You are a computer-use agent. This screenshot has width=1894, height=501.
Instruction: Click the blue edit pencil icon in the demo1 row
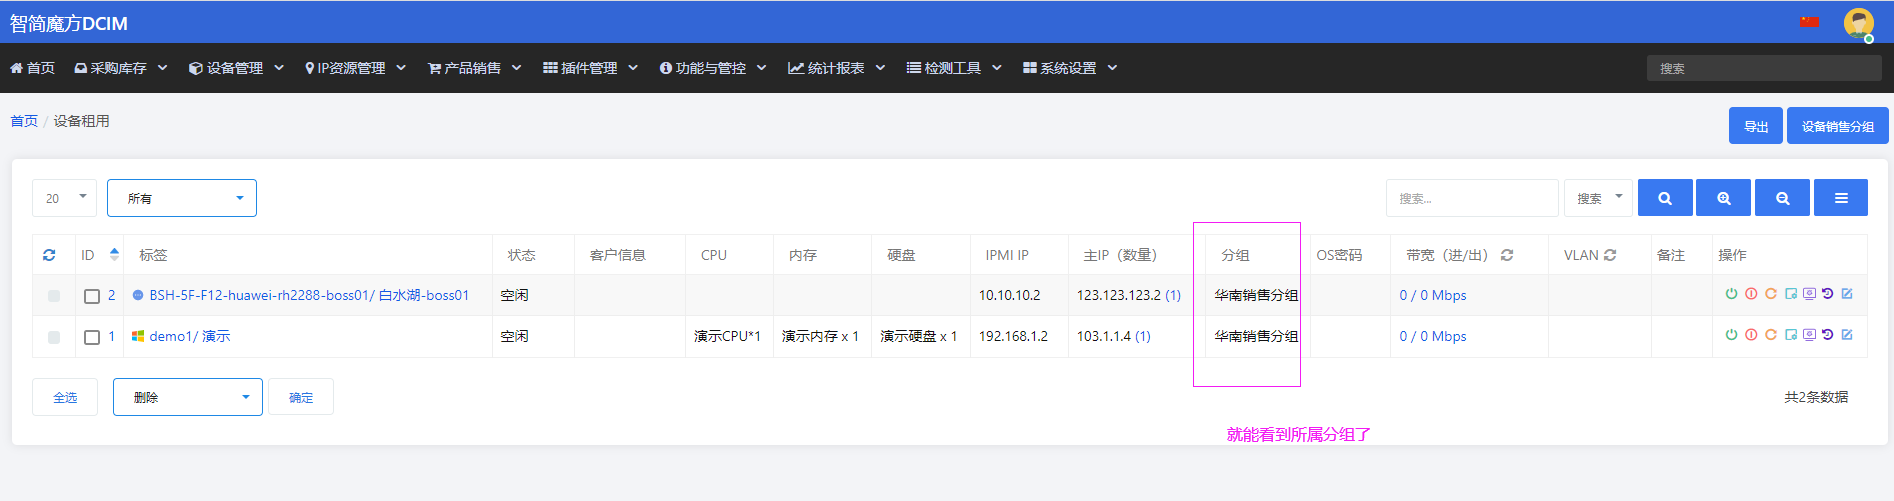pos(1847,335)
